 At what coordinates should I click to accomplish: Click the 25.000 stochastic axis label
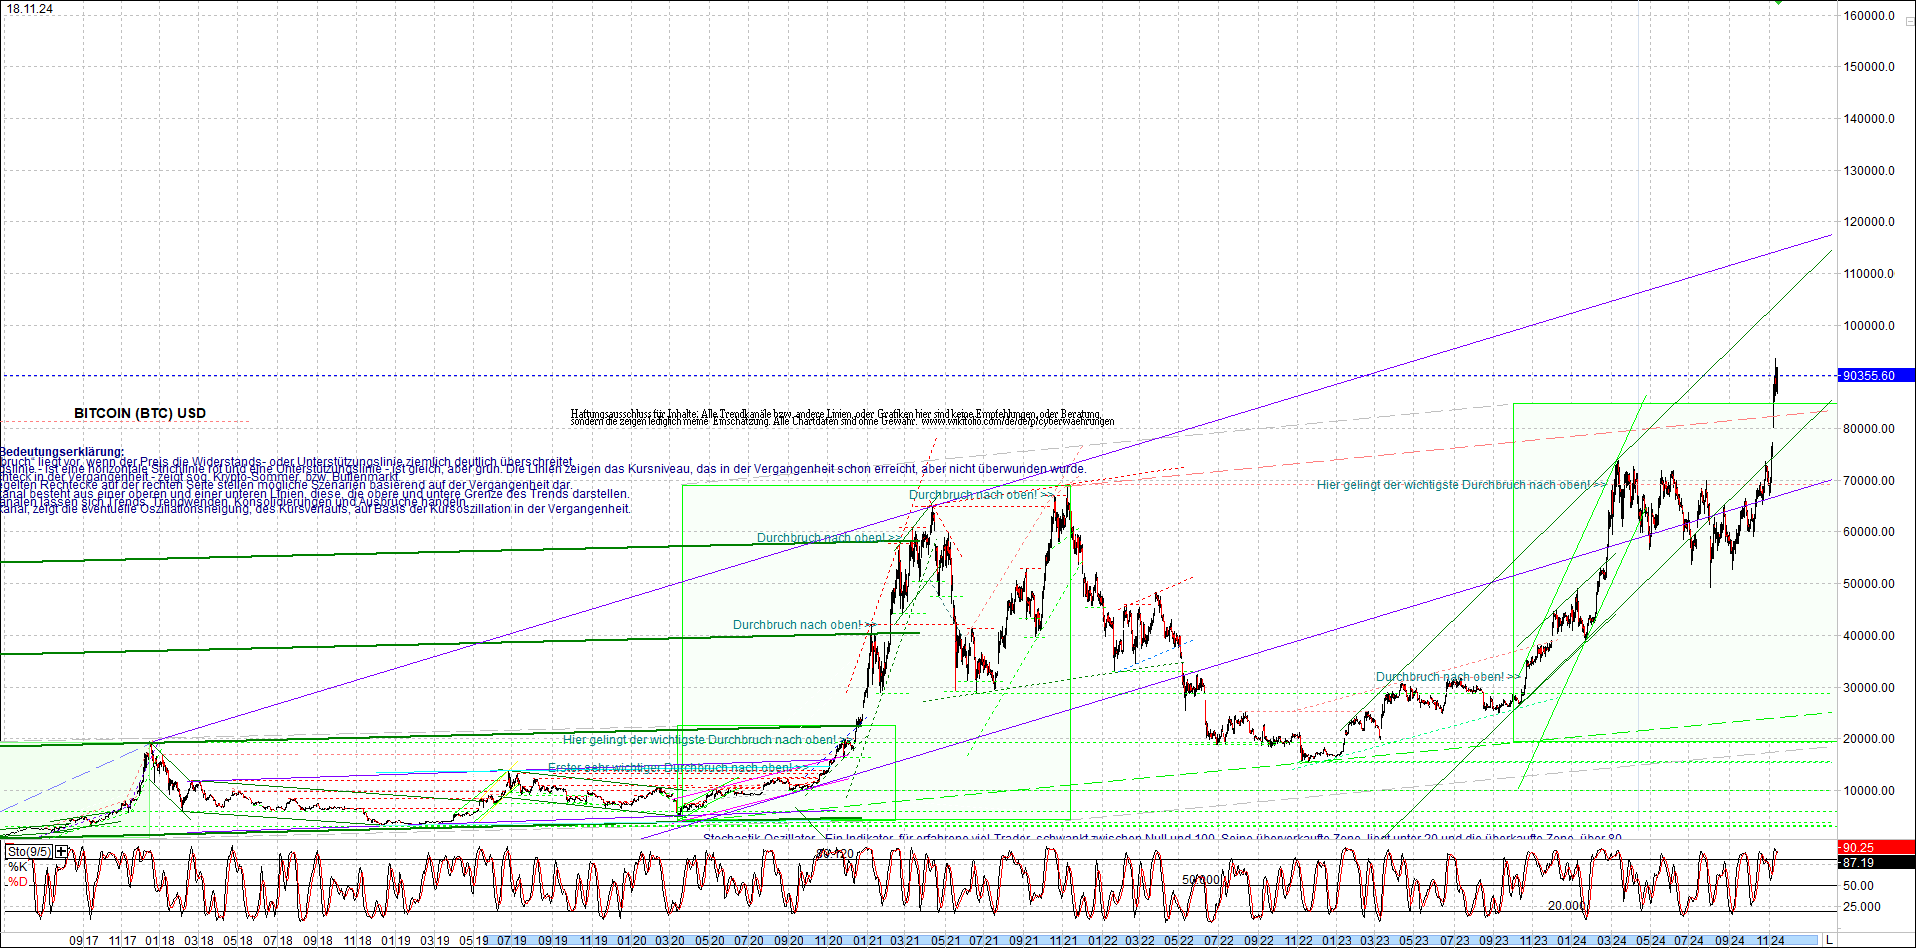click(1862, 907)
